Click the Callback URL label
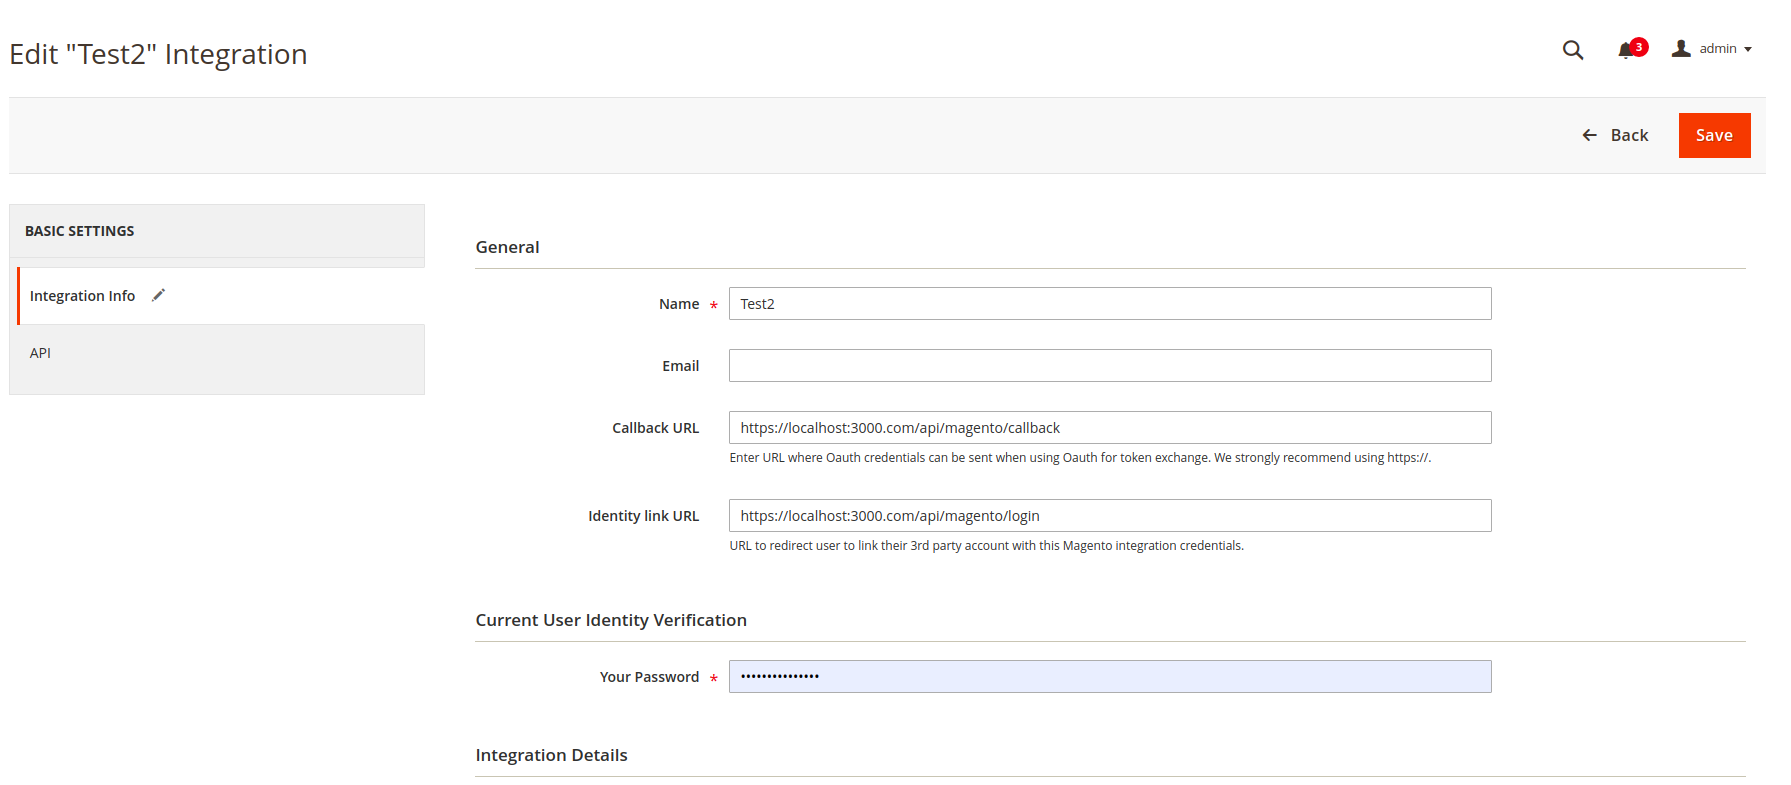The height and width of the screenshot is (785, 1791). pyautogui.click(x=655, y=428)
